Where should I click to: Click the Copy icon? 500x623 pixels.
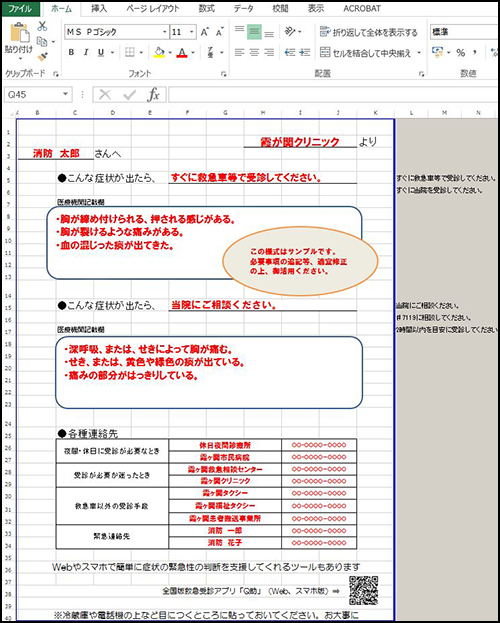tap(42, 41)
